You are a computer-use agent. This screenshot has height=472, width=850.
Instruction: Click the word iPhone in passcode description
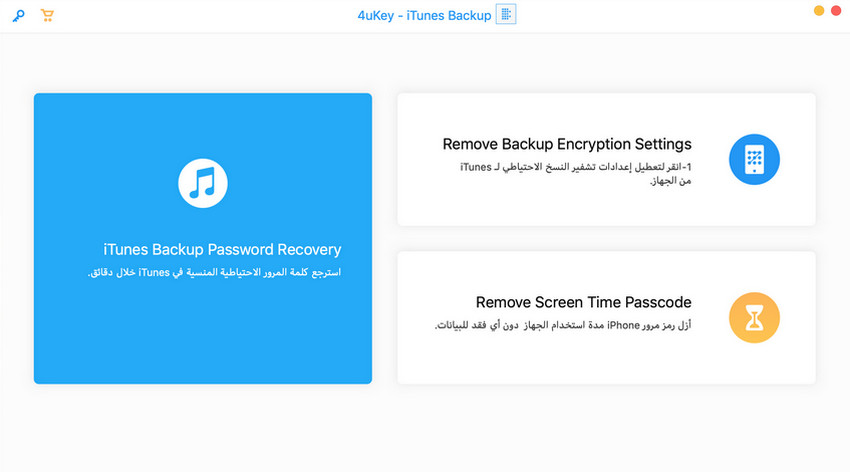[623, 325]
